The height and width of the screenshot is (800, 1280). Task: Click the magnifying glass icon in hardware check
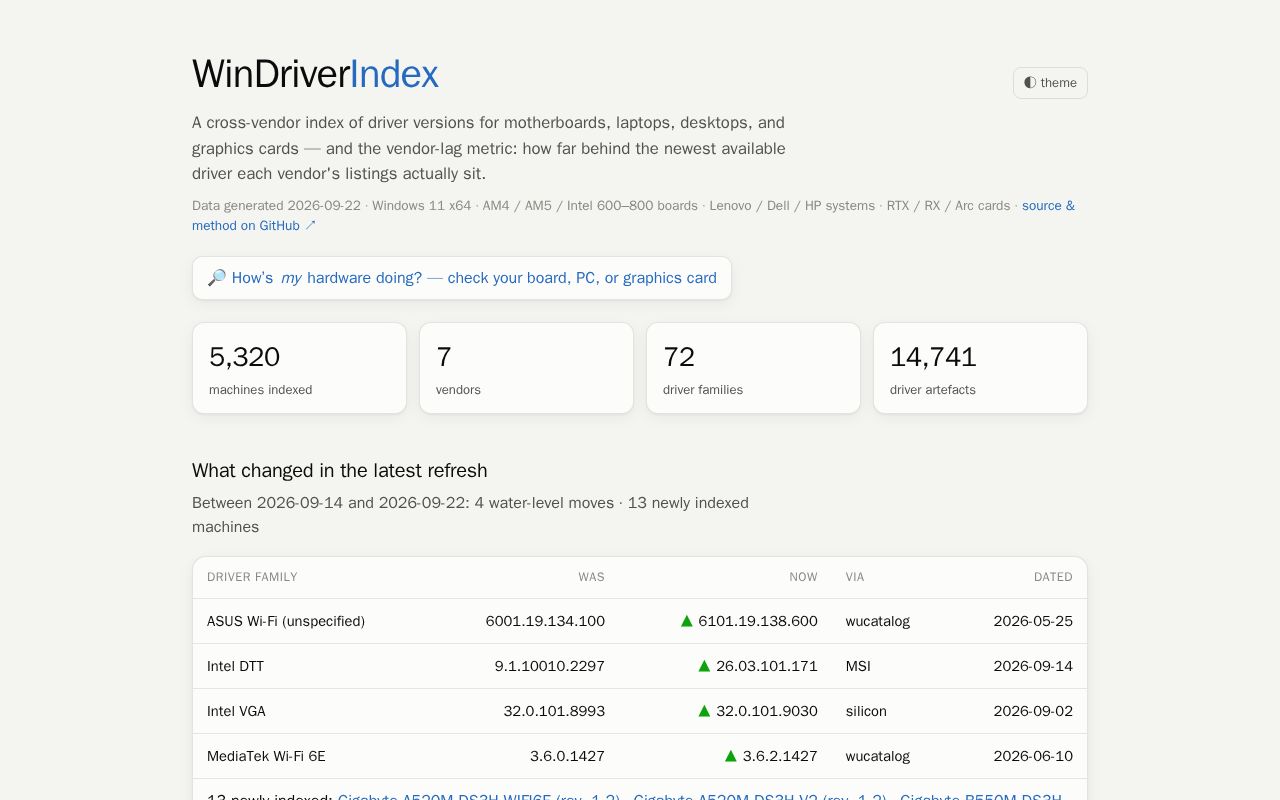(217, 278)
